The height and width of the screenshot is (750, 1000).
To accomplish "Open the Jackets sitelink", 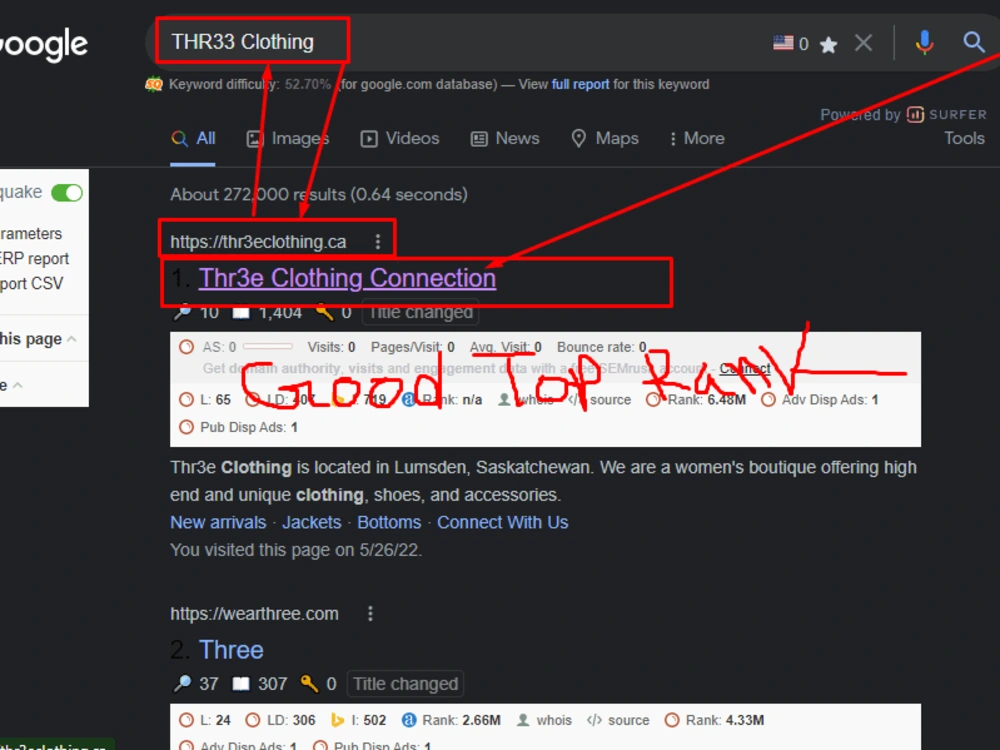I will (312, 522).
